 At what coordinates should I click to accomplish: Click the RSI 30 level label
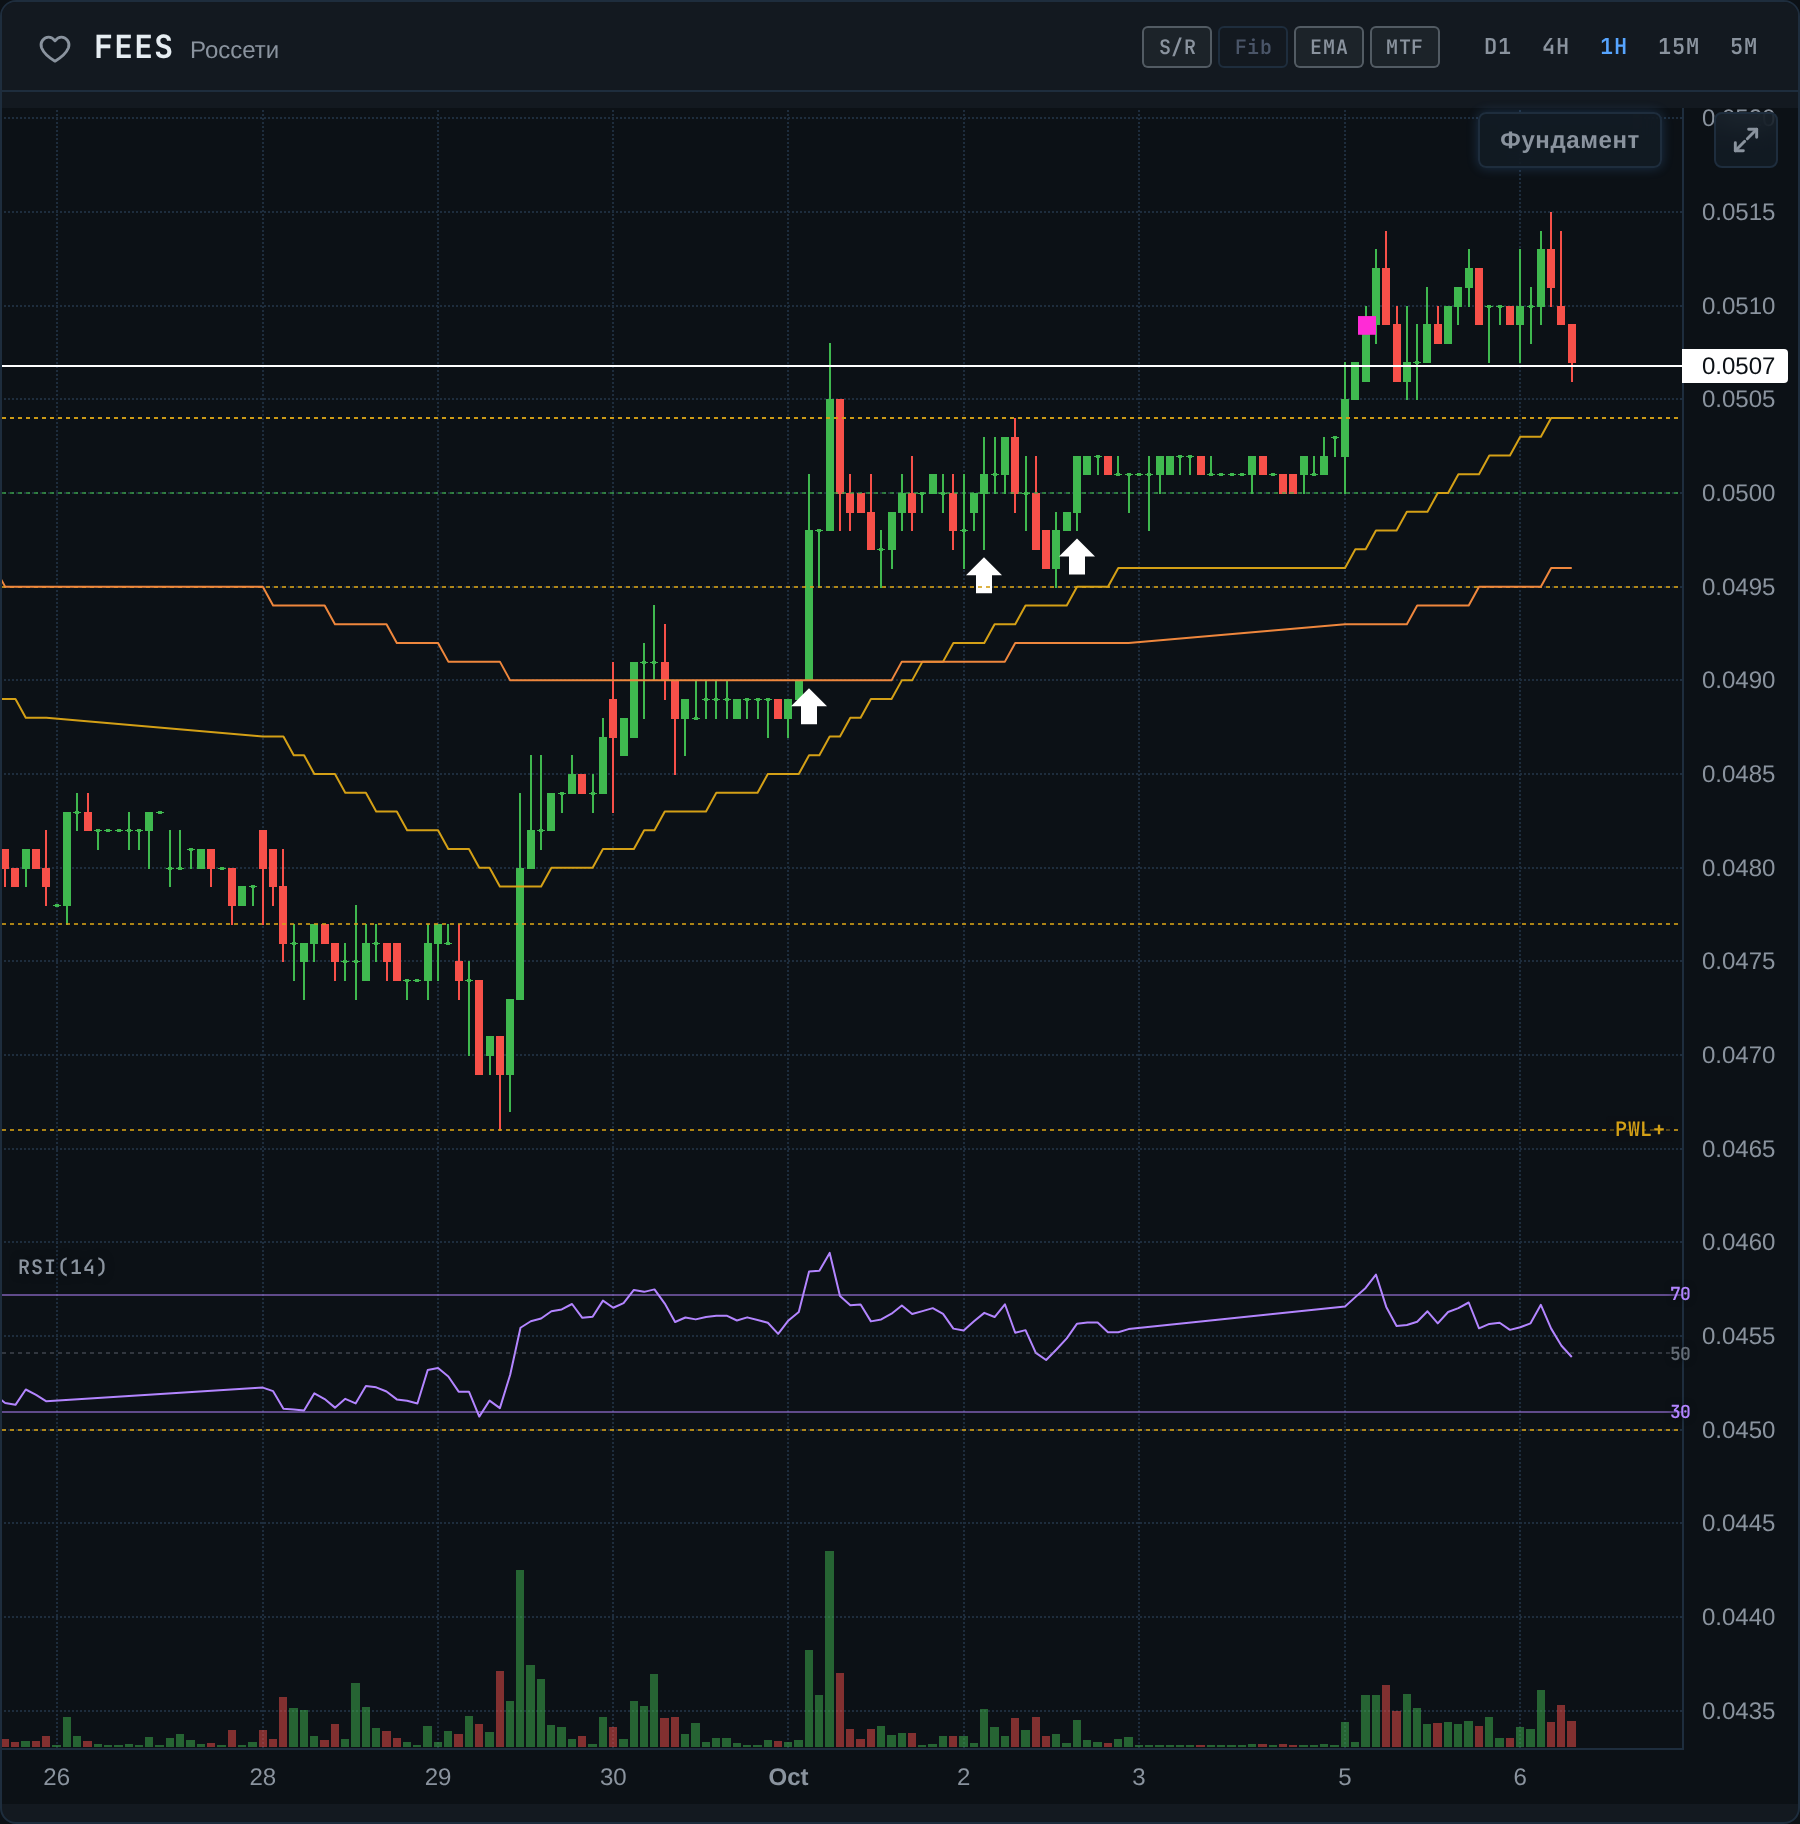pos(1680,1412)
